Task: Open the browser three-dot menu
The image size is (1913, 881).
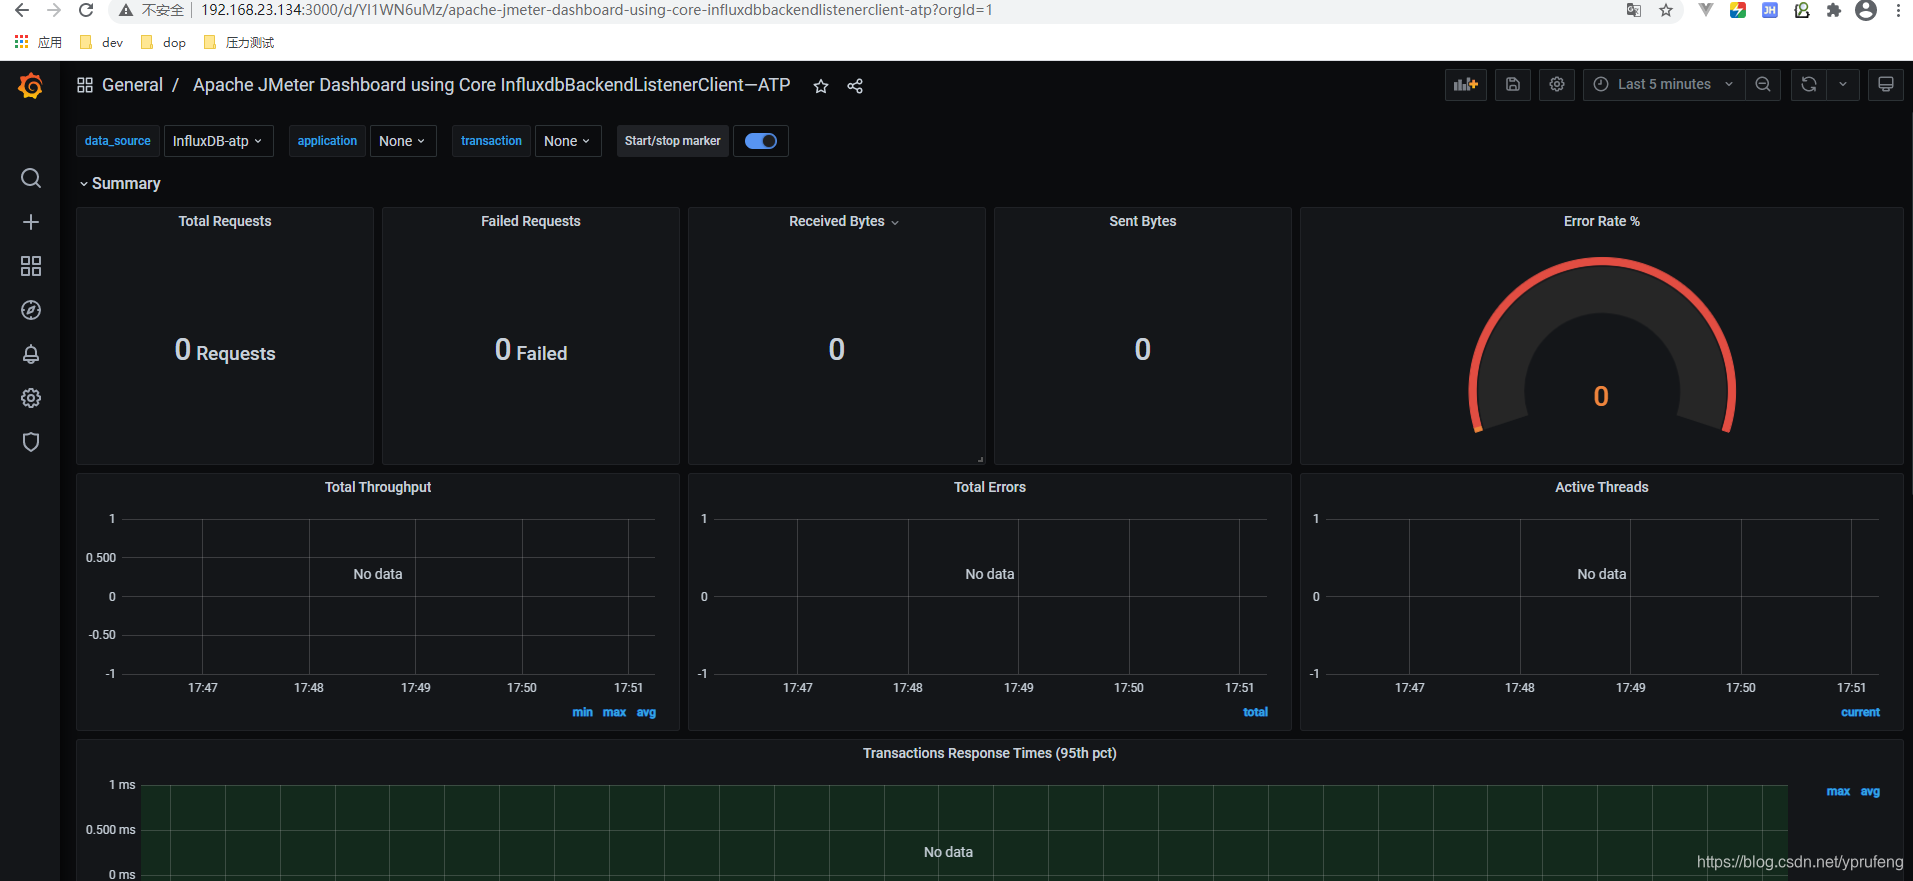Action: pos(1898,10)
